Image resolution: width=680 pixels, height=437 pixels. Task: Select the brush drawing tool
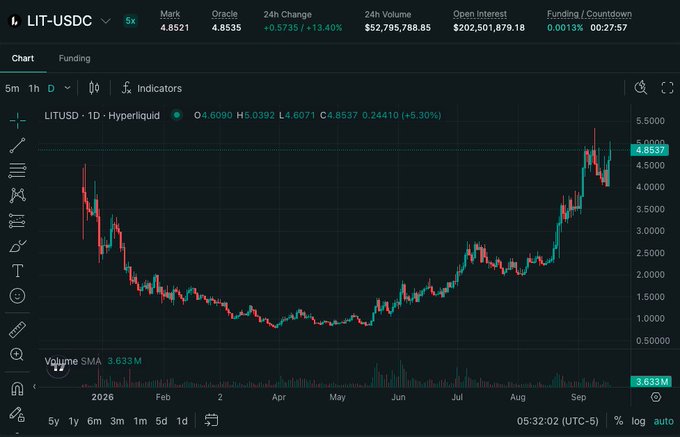[17, 246]
